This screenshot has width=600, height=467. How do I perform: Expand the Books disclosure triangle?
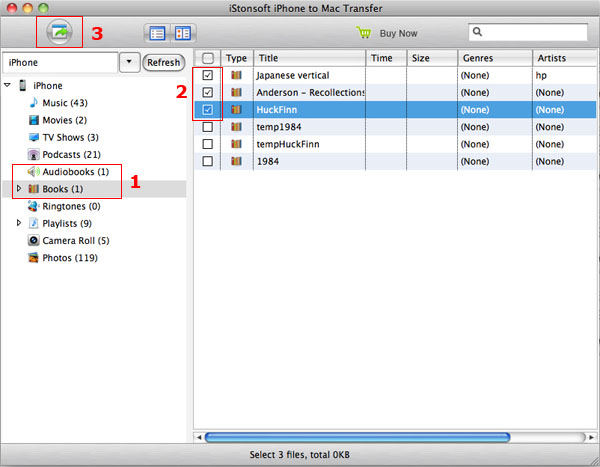[x=18, y=188]
